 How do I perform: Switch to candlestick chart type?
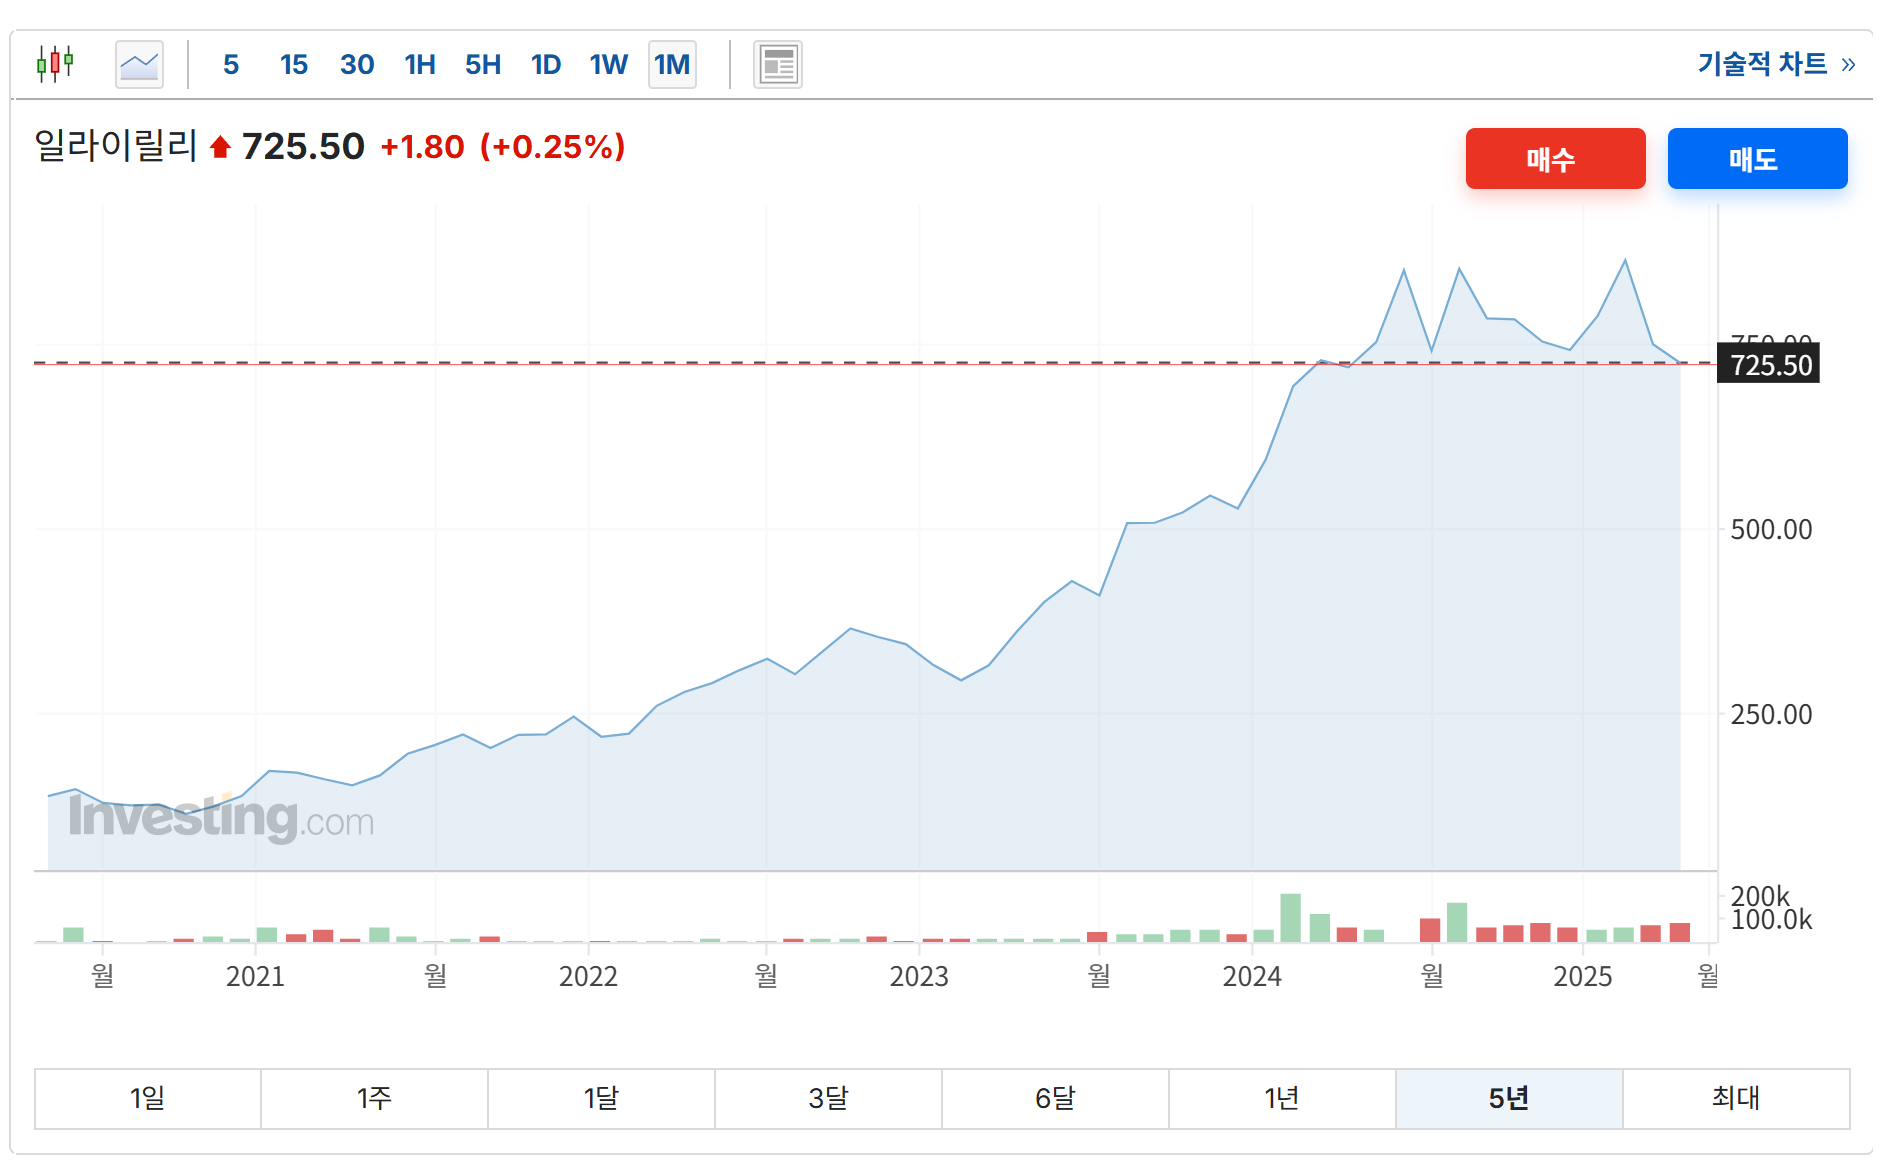(x=55, y=64)
